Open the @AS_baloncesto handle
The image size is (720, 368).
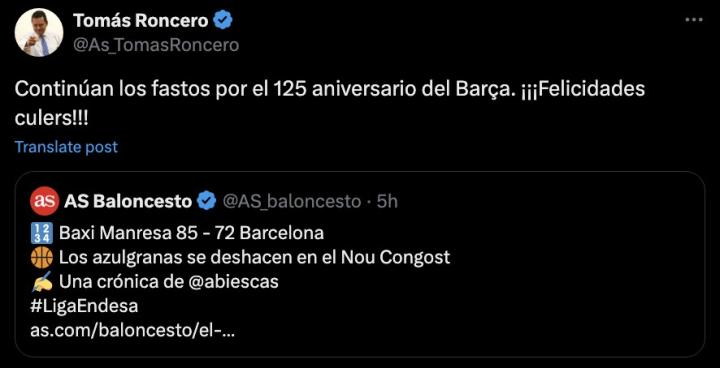tap(292, 201)
